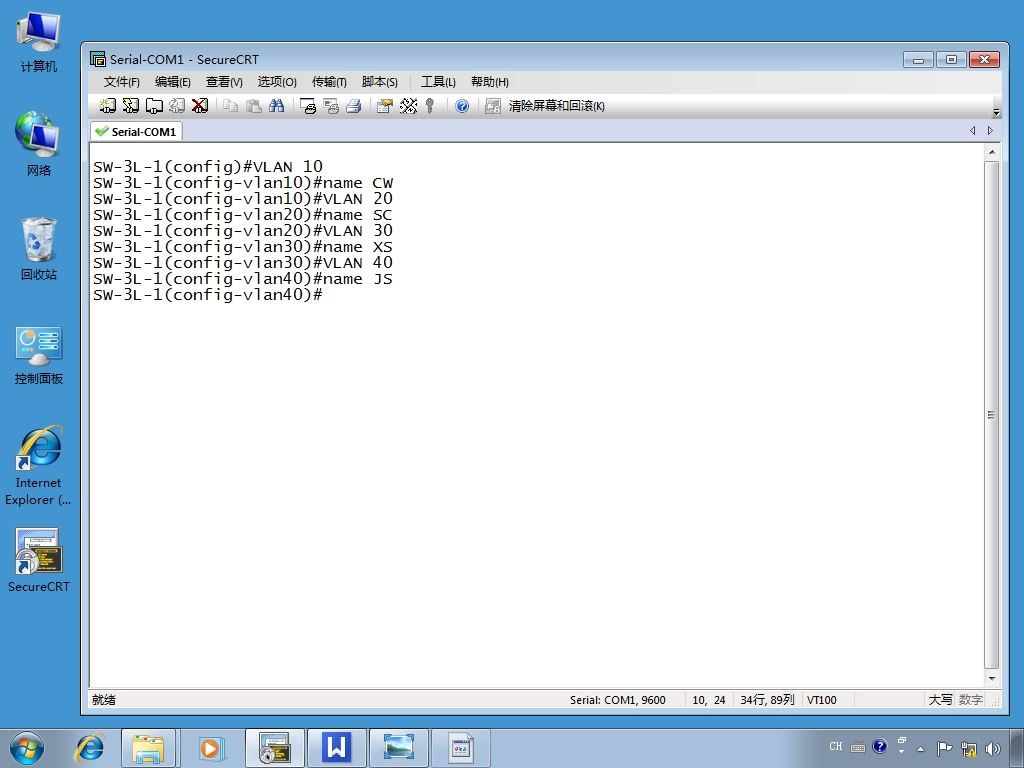Open the 工具(L) menu
The width and height of the screenshot is (1024, 768).
click(x=438, y=82)
